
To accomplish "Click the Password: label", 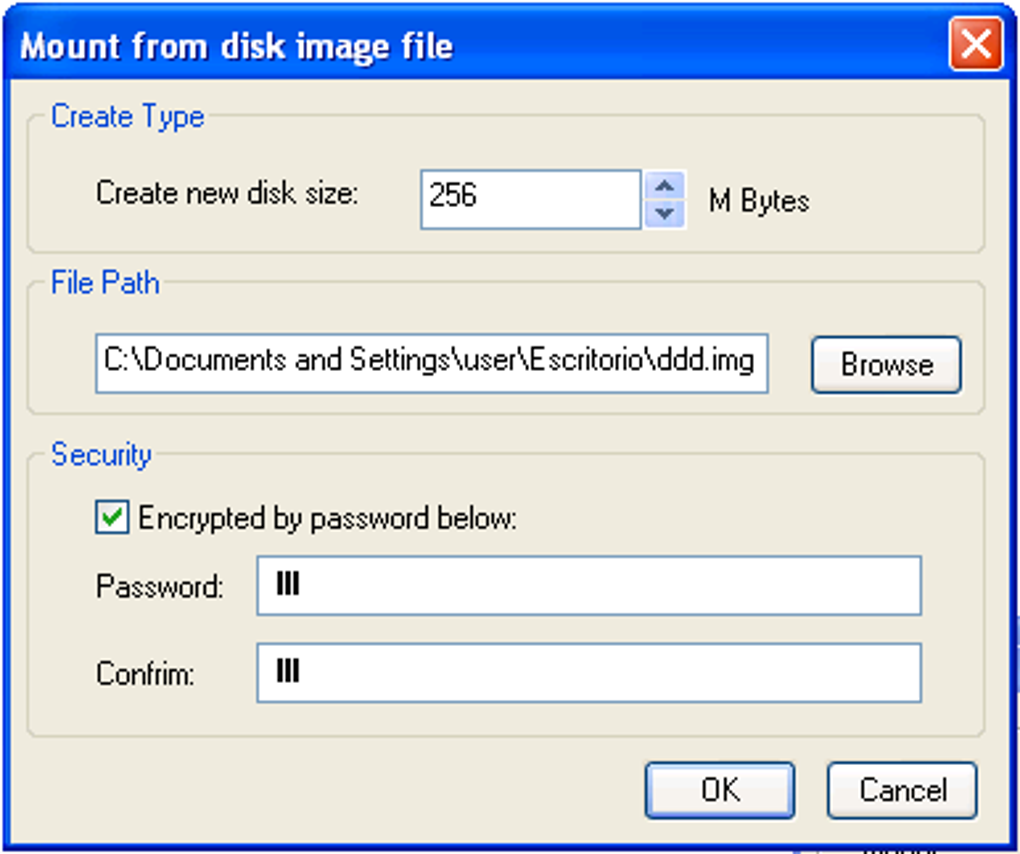I will [160, 586].
